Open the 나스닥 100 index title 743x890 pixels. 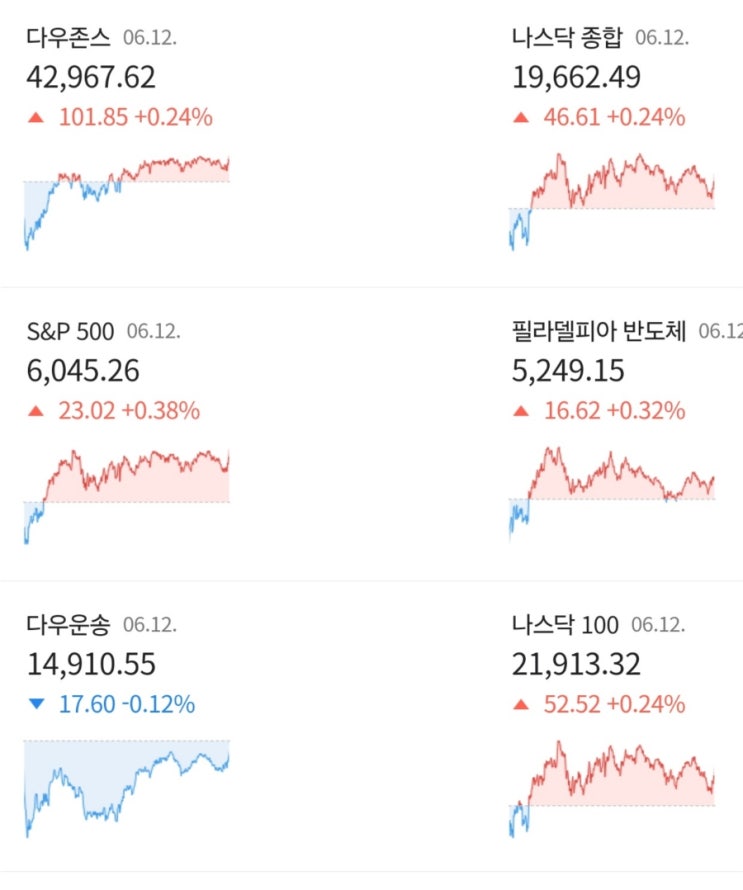pos(564,624)
